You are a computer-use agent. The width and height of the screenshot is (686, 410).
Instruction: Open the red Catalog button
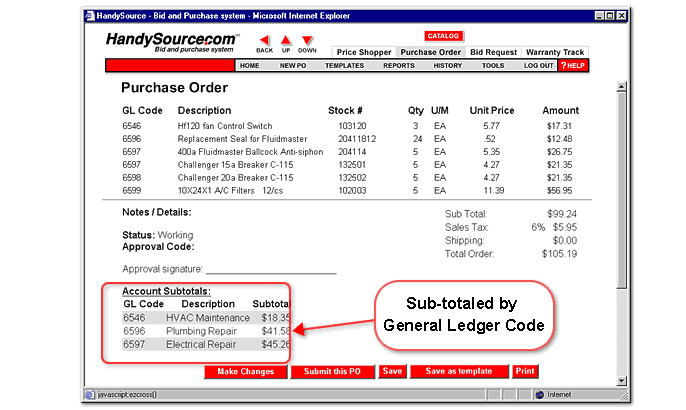[x=443, y=35]
